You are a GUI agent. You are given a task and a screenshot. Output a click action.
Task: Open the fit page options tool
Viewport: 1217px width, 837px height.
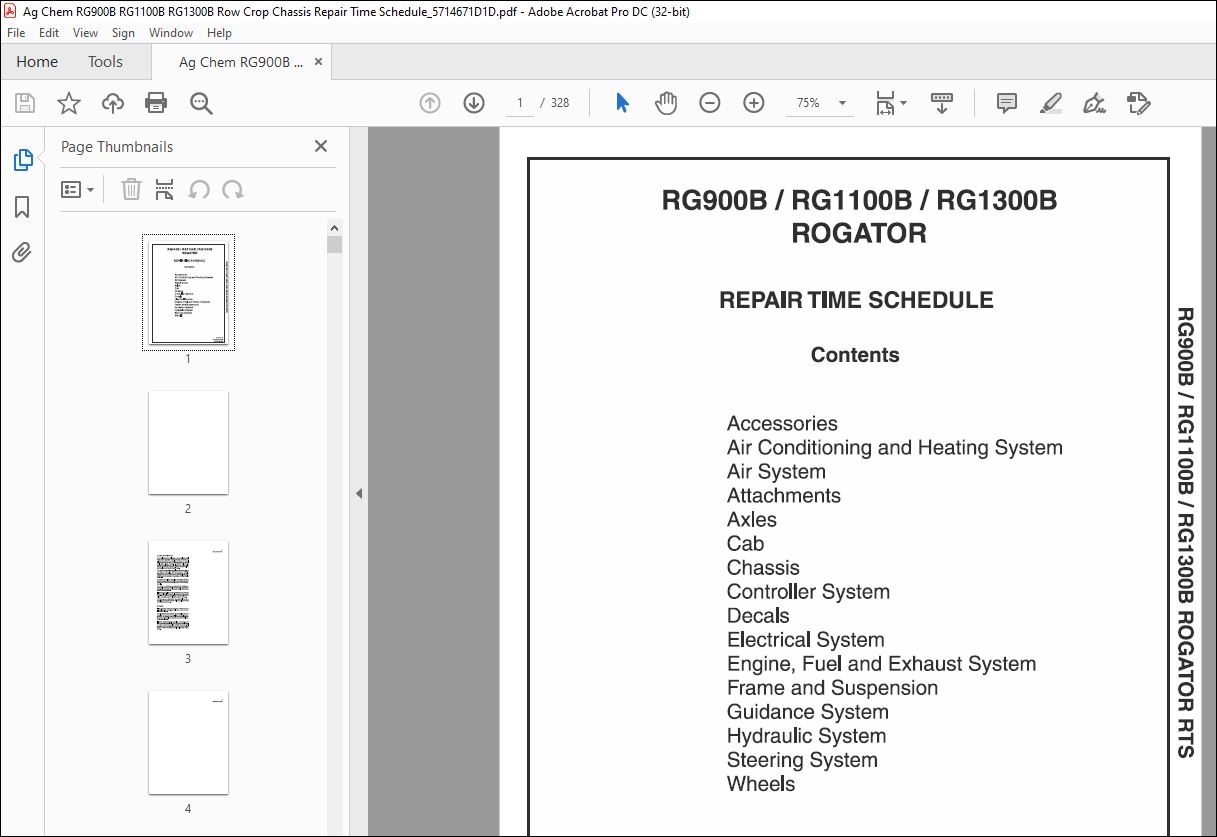(890, 103)
